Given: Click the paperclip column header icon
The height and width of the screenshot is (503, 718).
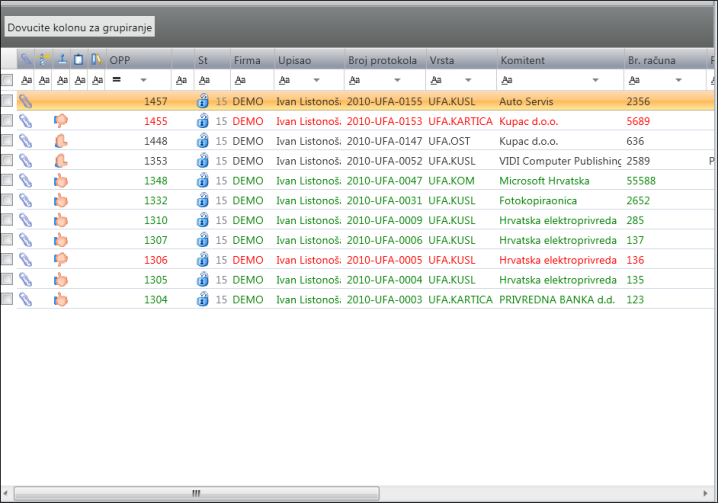Looking at the screenshot, I should click(26, 60).
